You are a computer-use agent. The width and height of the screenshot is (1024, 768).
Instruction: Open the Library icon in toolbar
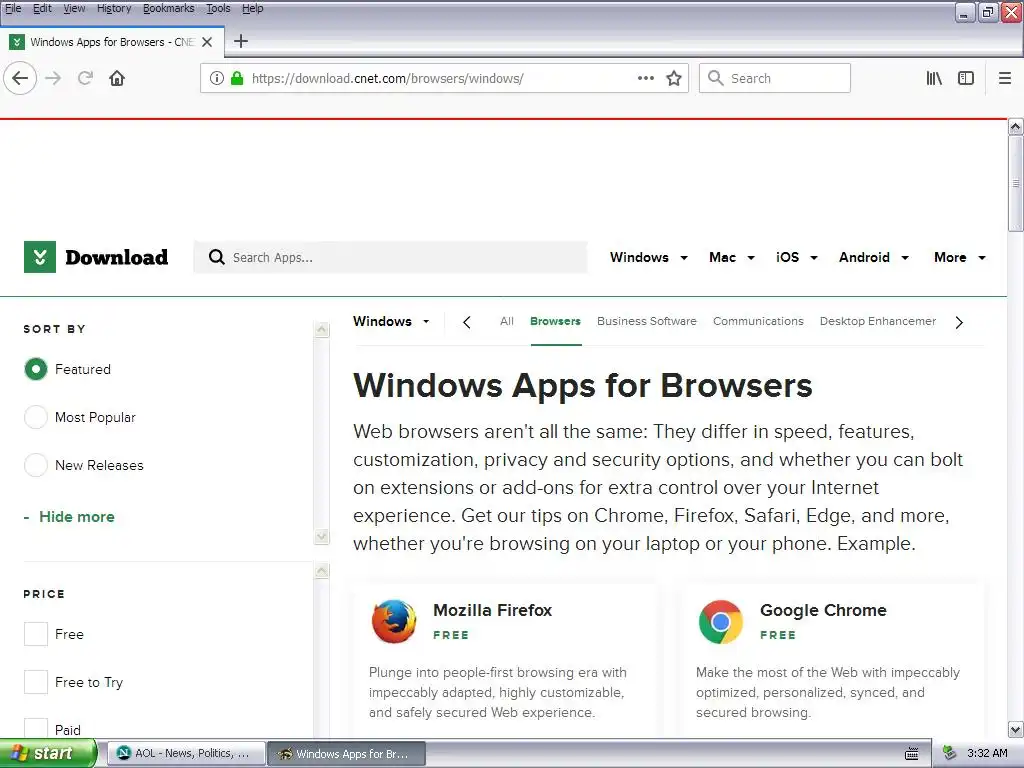[x=934, y=78]
